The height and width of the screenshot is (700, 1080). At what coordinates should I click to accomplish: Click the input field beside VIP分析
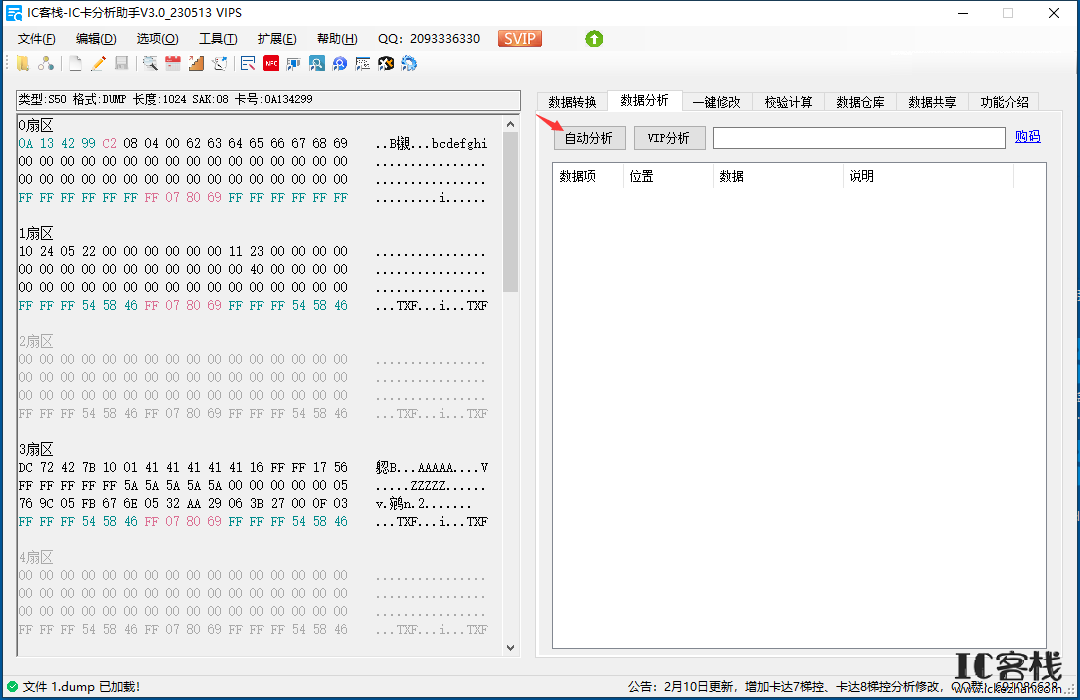tap(859, 138)
